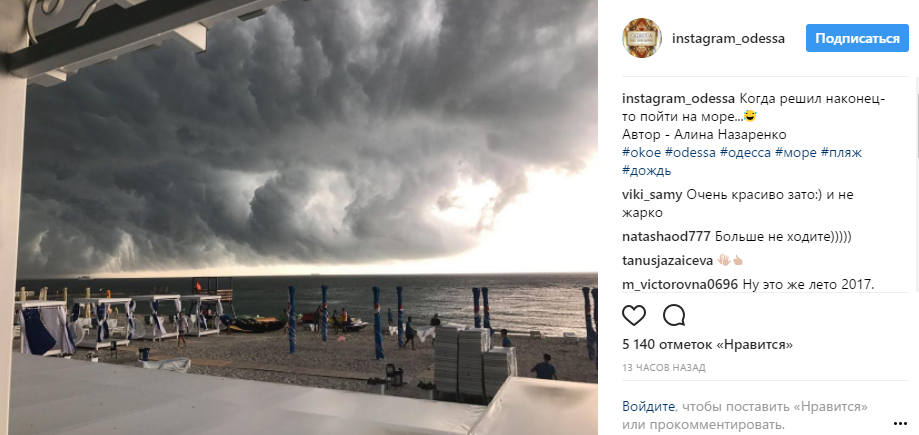Click the Подписаться follow button
Image resolution: width=919 pixels, height=435 pixels.
[857, 38]
